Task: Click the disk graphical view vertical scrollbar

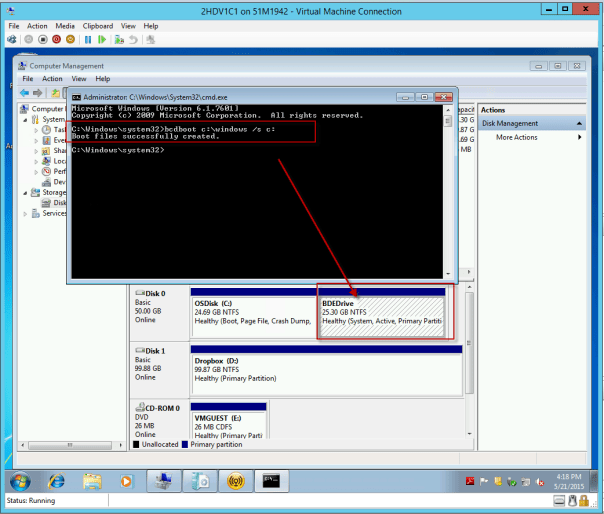Action: (x=469, y=360)
